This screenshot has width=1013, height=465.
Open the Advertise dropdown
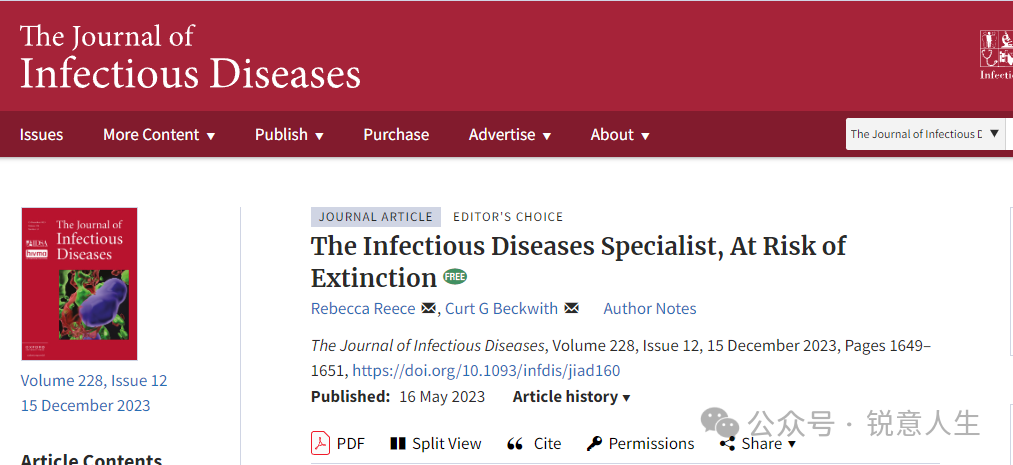[510, 135]
